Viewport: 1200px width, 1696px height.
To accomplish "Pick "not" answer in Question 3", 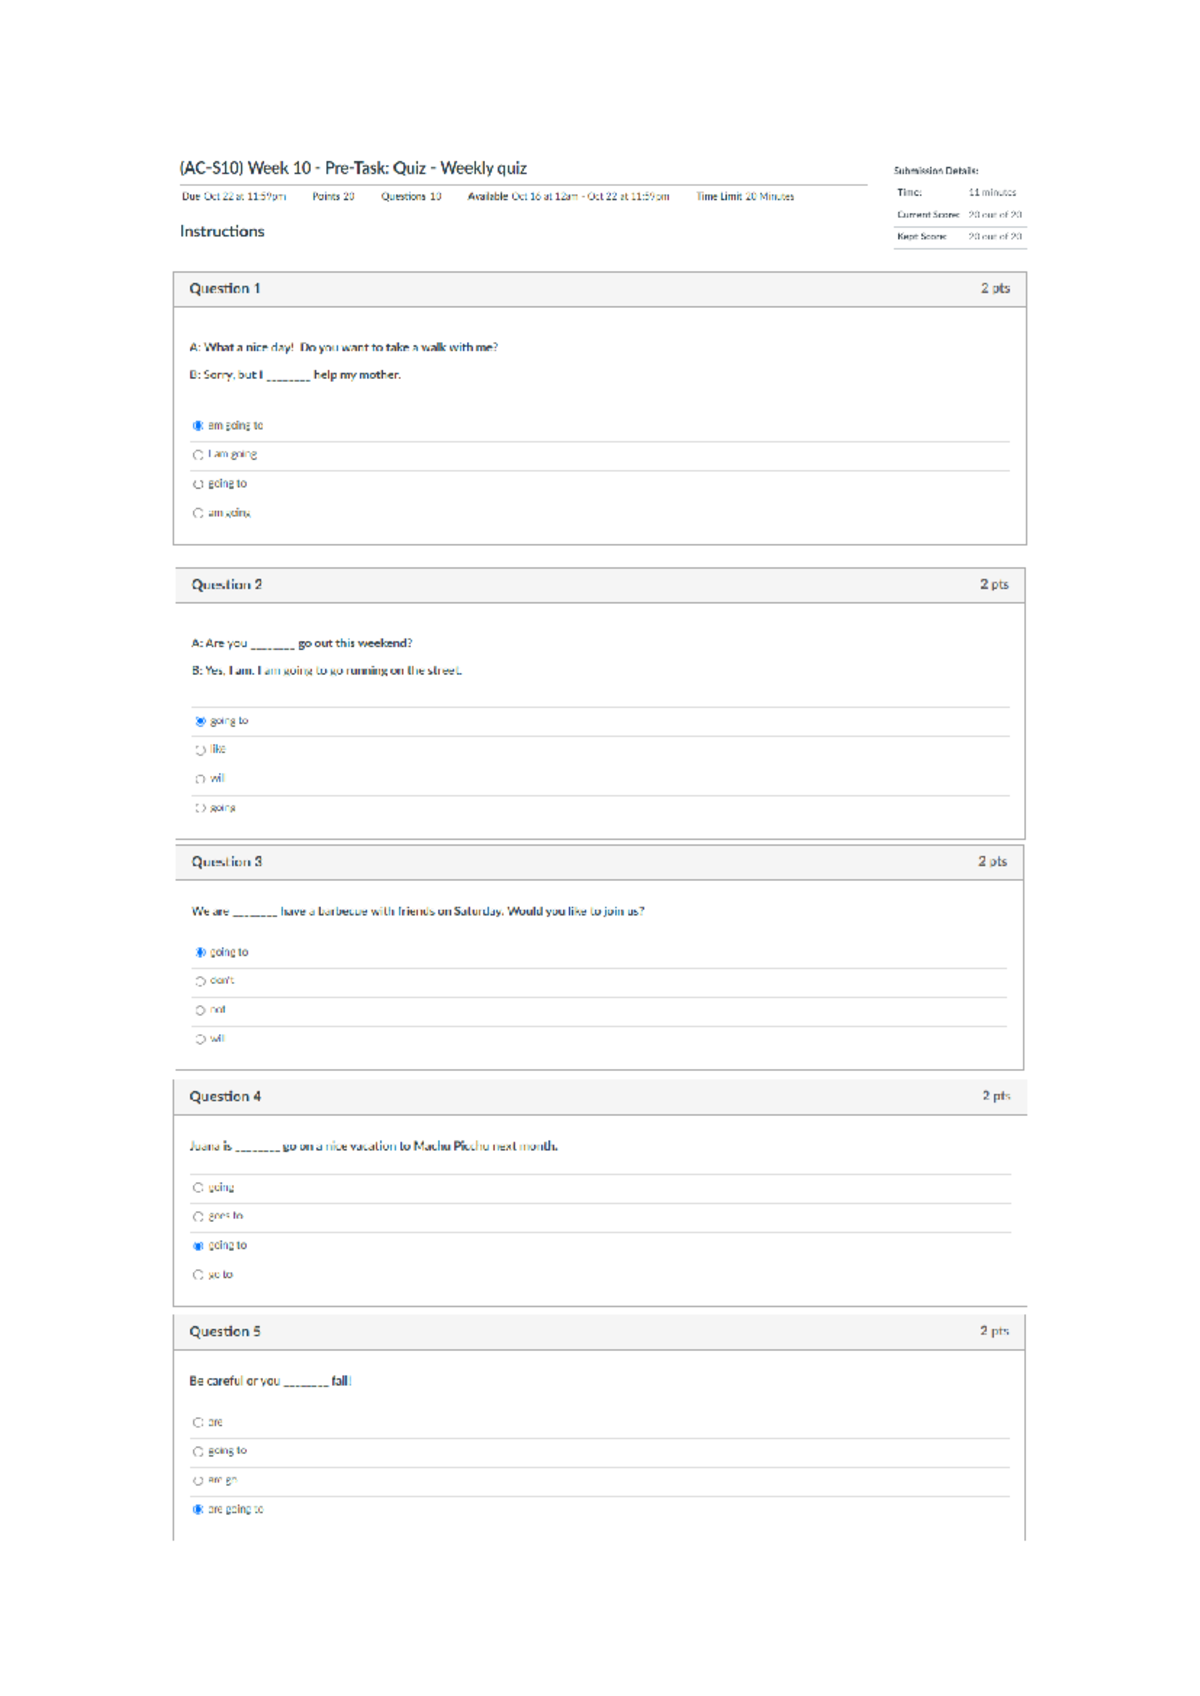I will coord(200,1010).
